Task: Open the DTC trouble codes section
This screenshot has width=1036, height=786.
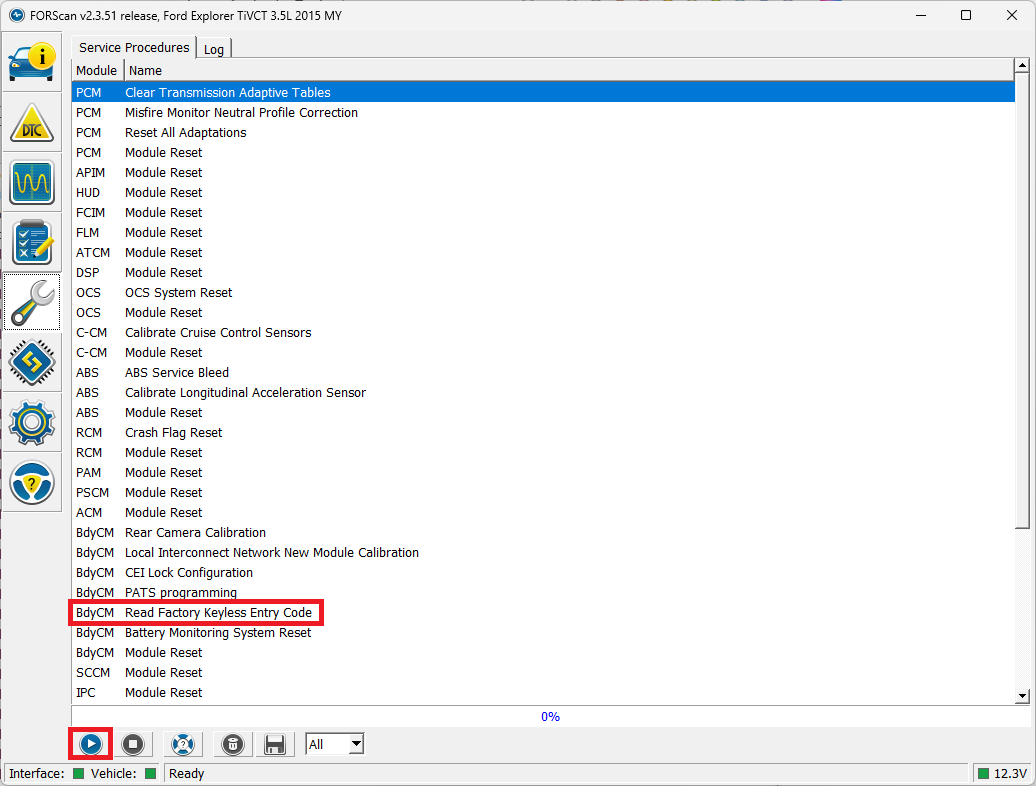Action: tap(32, 122)
